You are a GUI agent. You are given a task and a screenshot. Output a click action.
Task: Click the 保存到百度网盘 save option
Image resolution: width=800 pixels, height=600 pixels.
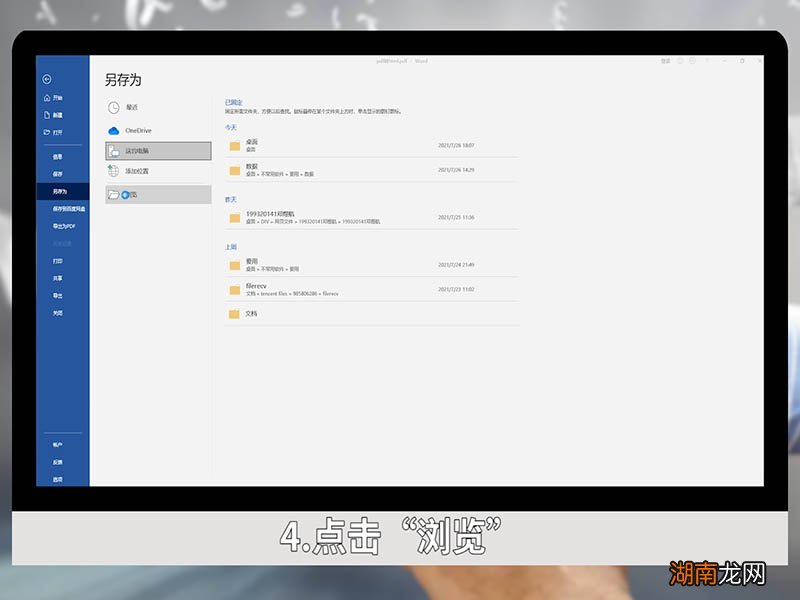pos(60,208)
